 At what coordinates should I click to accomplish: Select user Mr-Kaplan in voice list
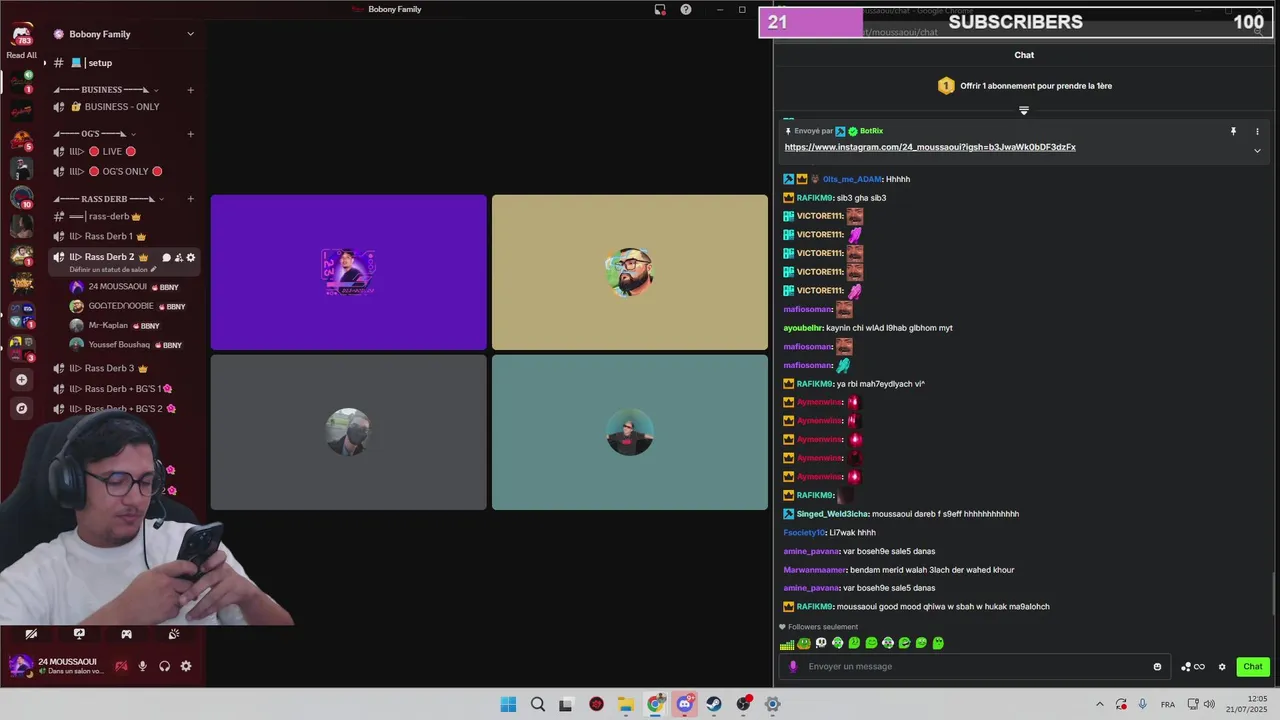[x=115, y=325]
